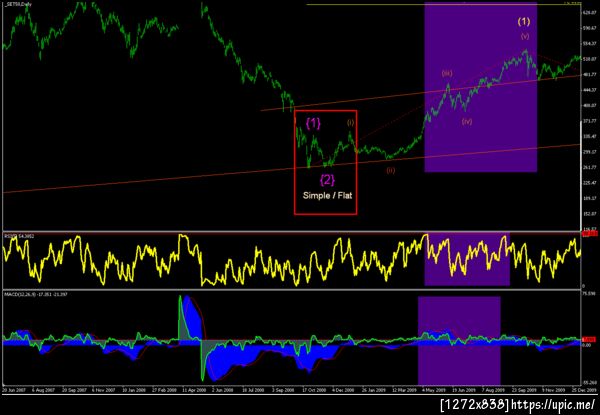Click the (iii) sub-wave label
The image size is (600, 415).
click(x=447, y=73)
